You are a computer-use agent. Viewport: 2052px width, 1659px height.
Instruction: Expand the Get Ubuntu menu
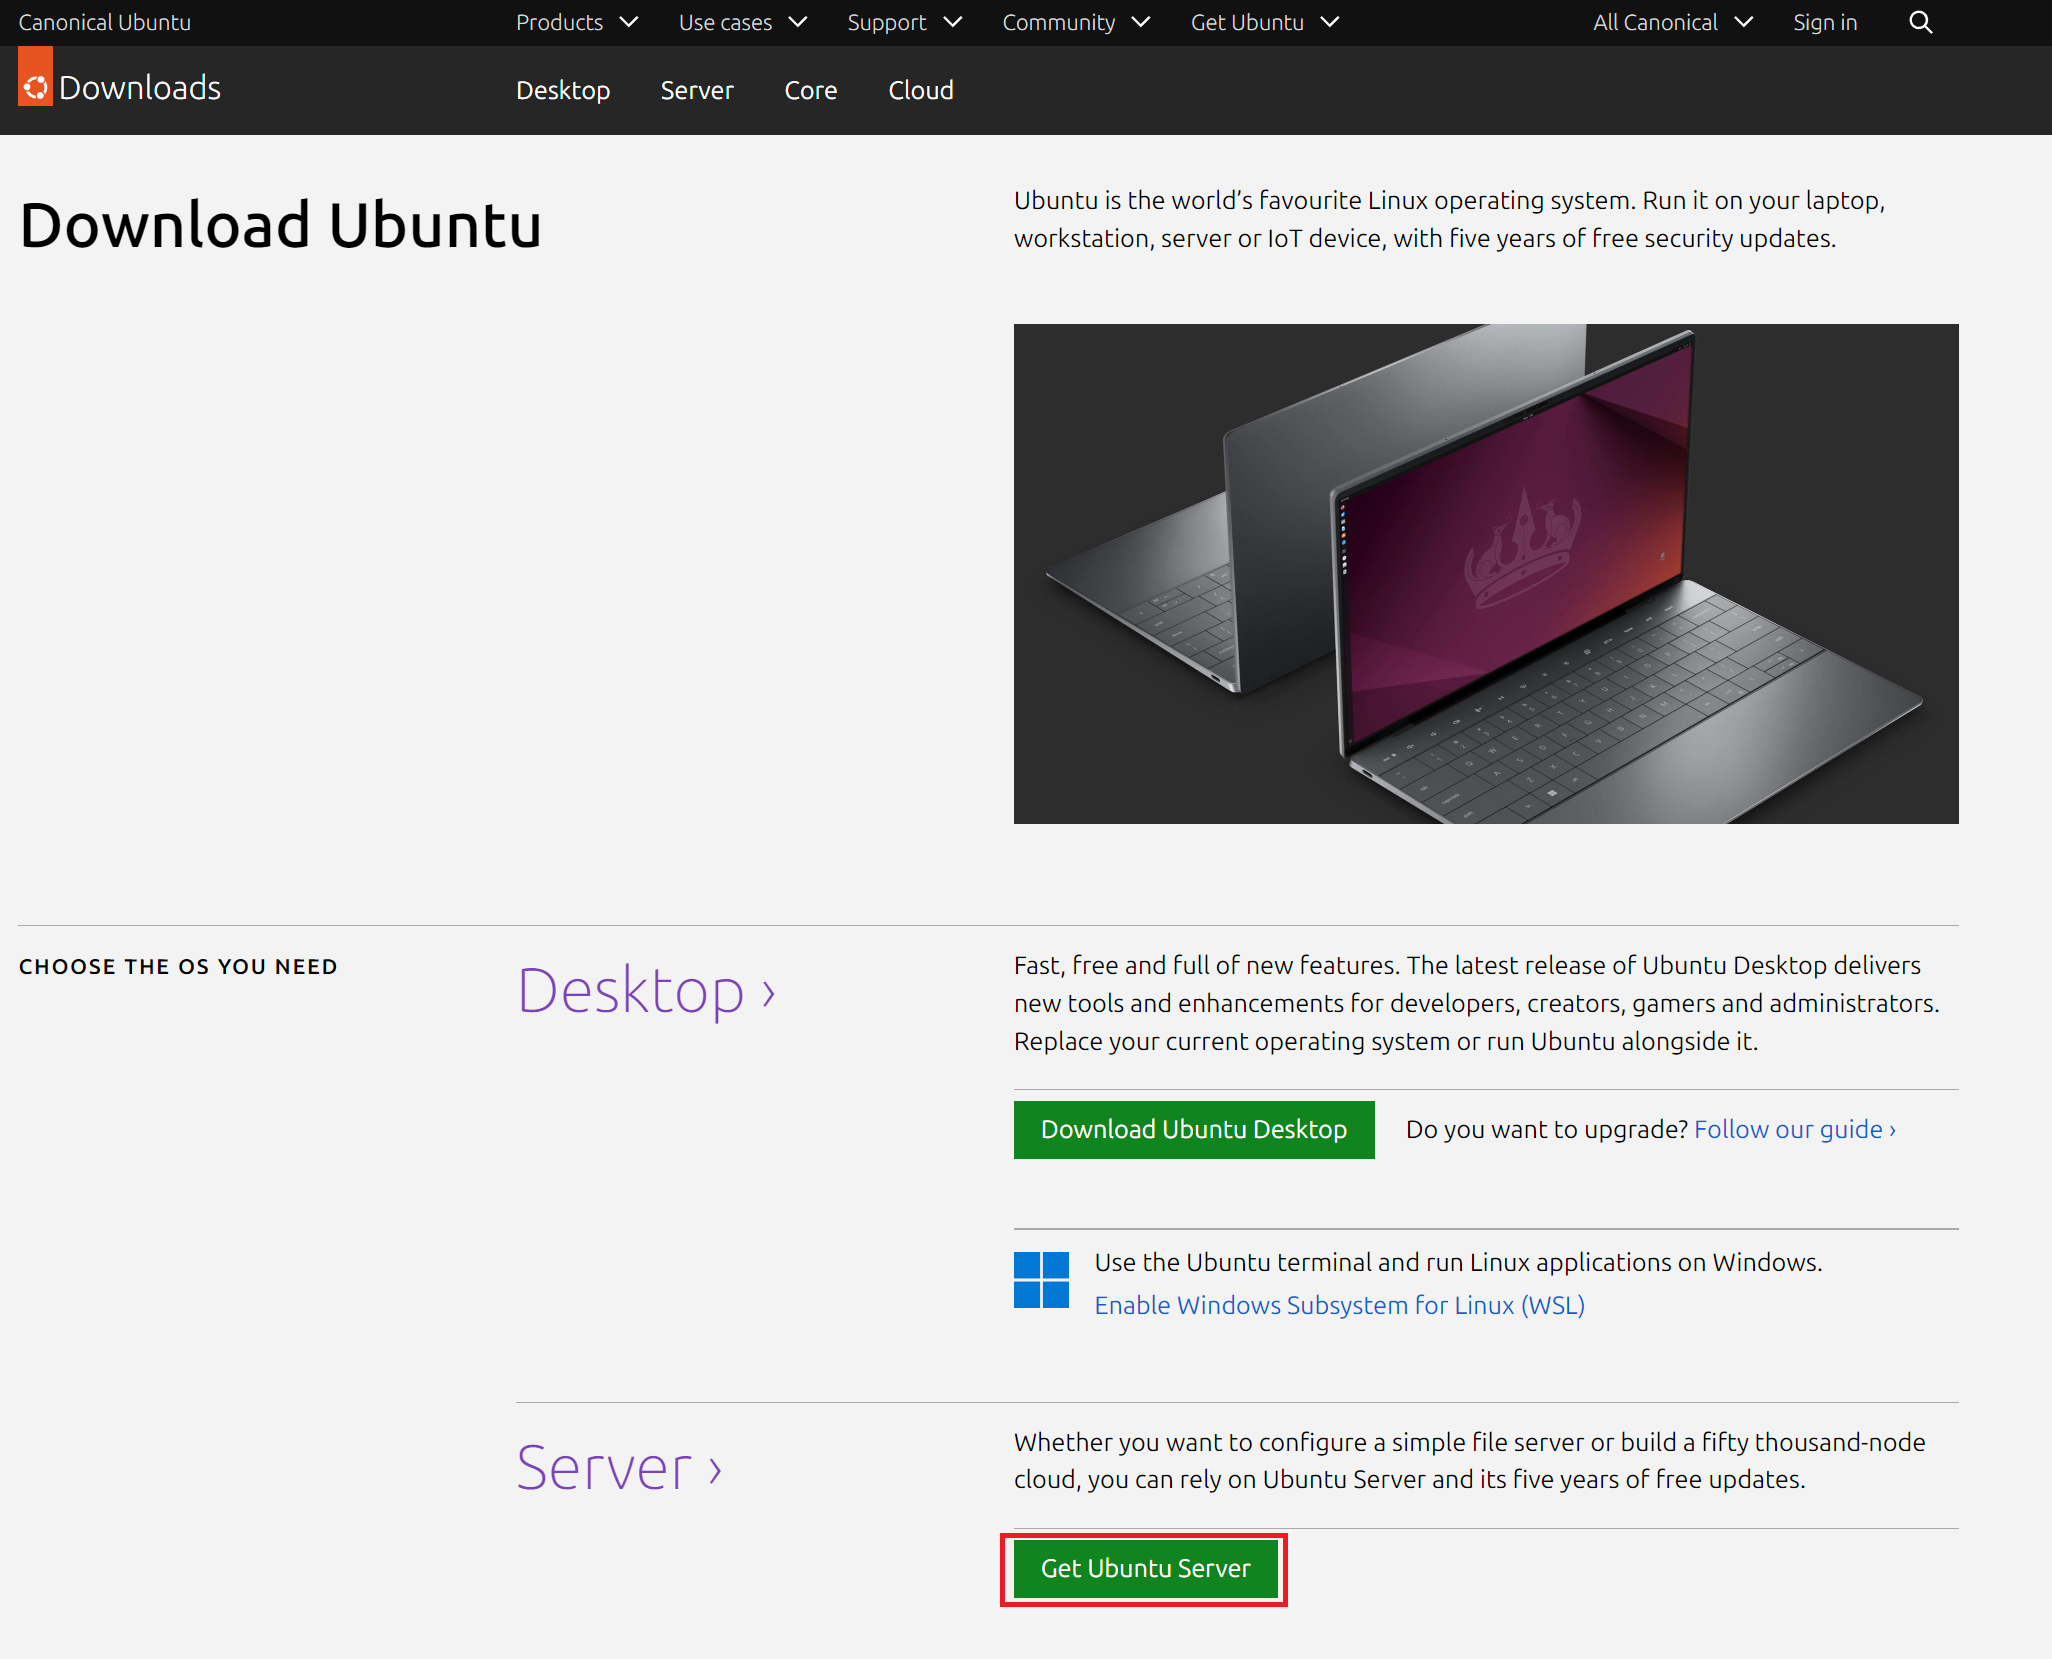pyautogui.click(x=1263, y=22)
